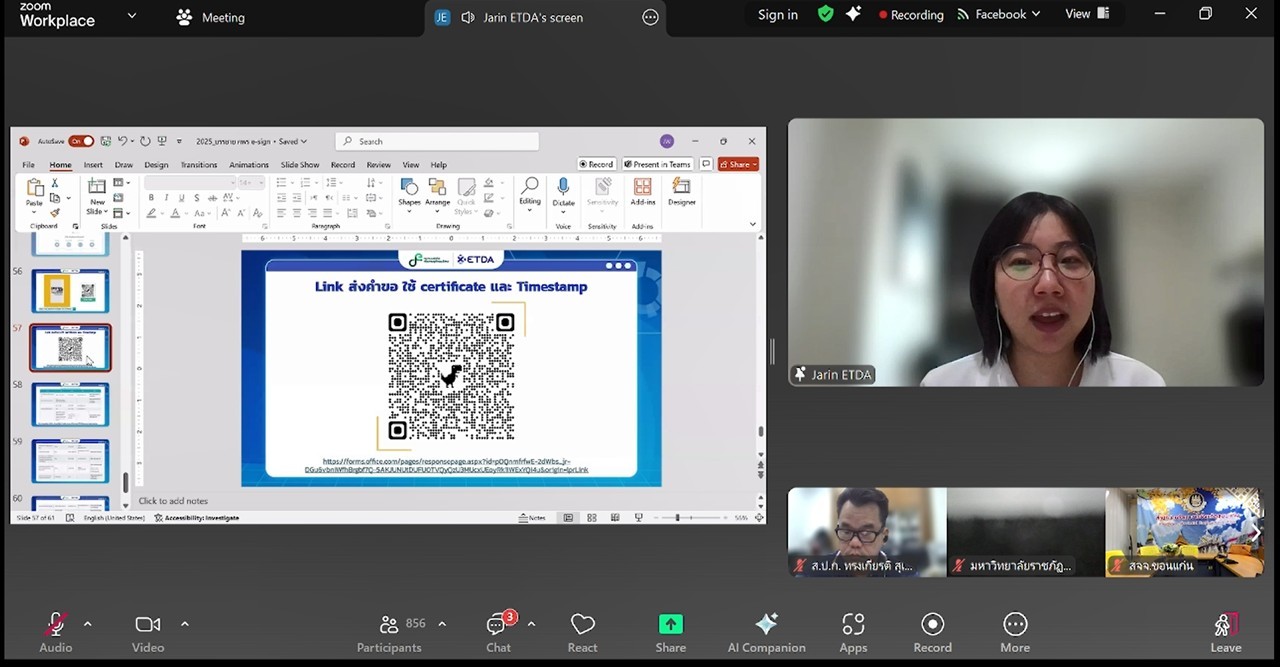Click the Editing search icon

coord(530,186)
